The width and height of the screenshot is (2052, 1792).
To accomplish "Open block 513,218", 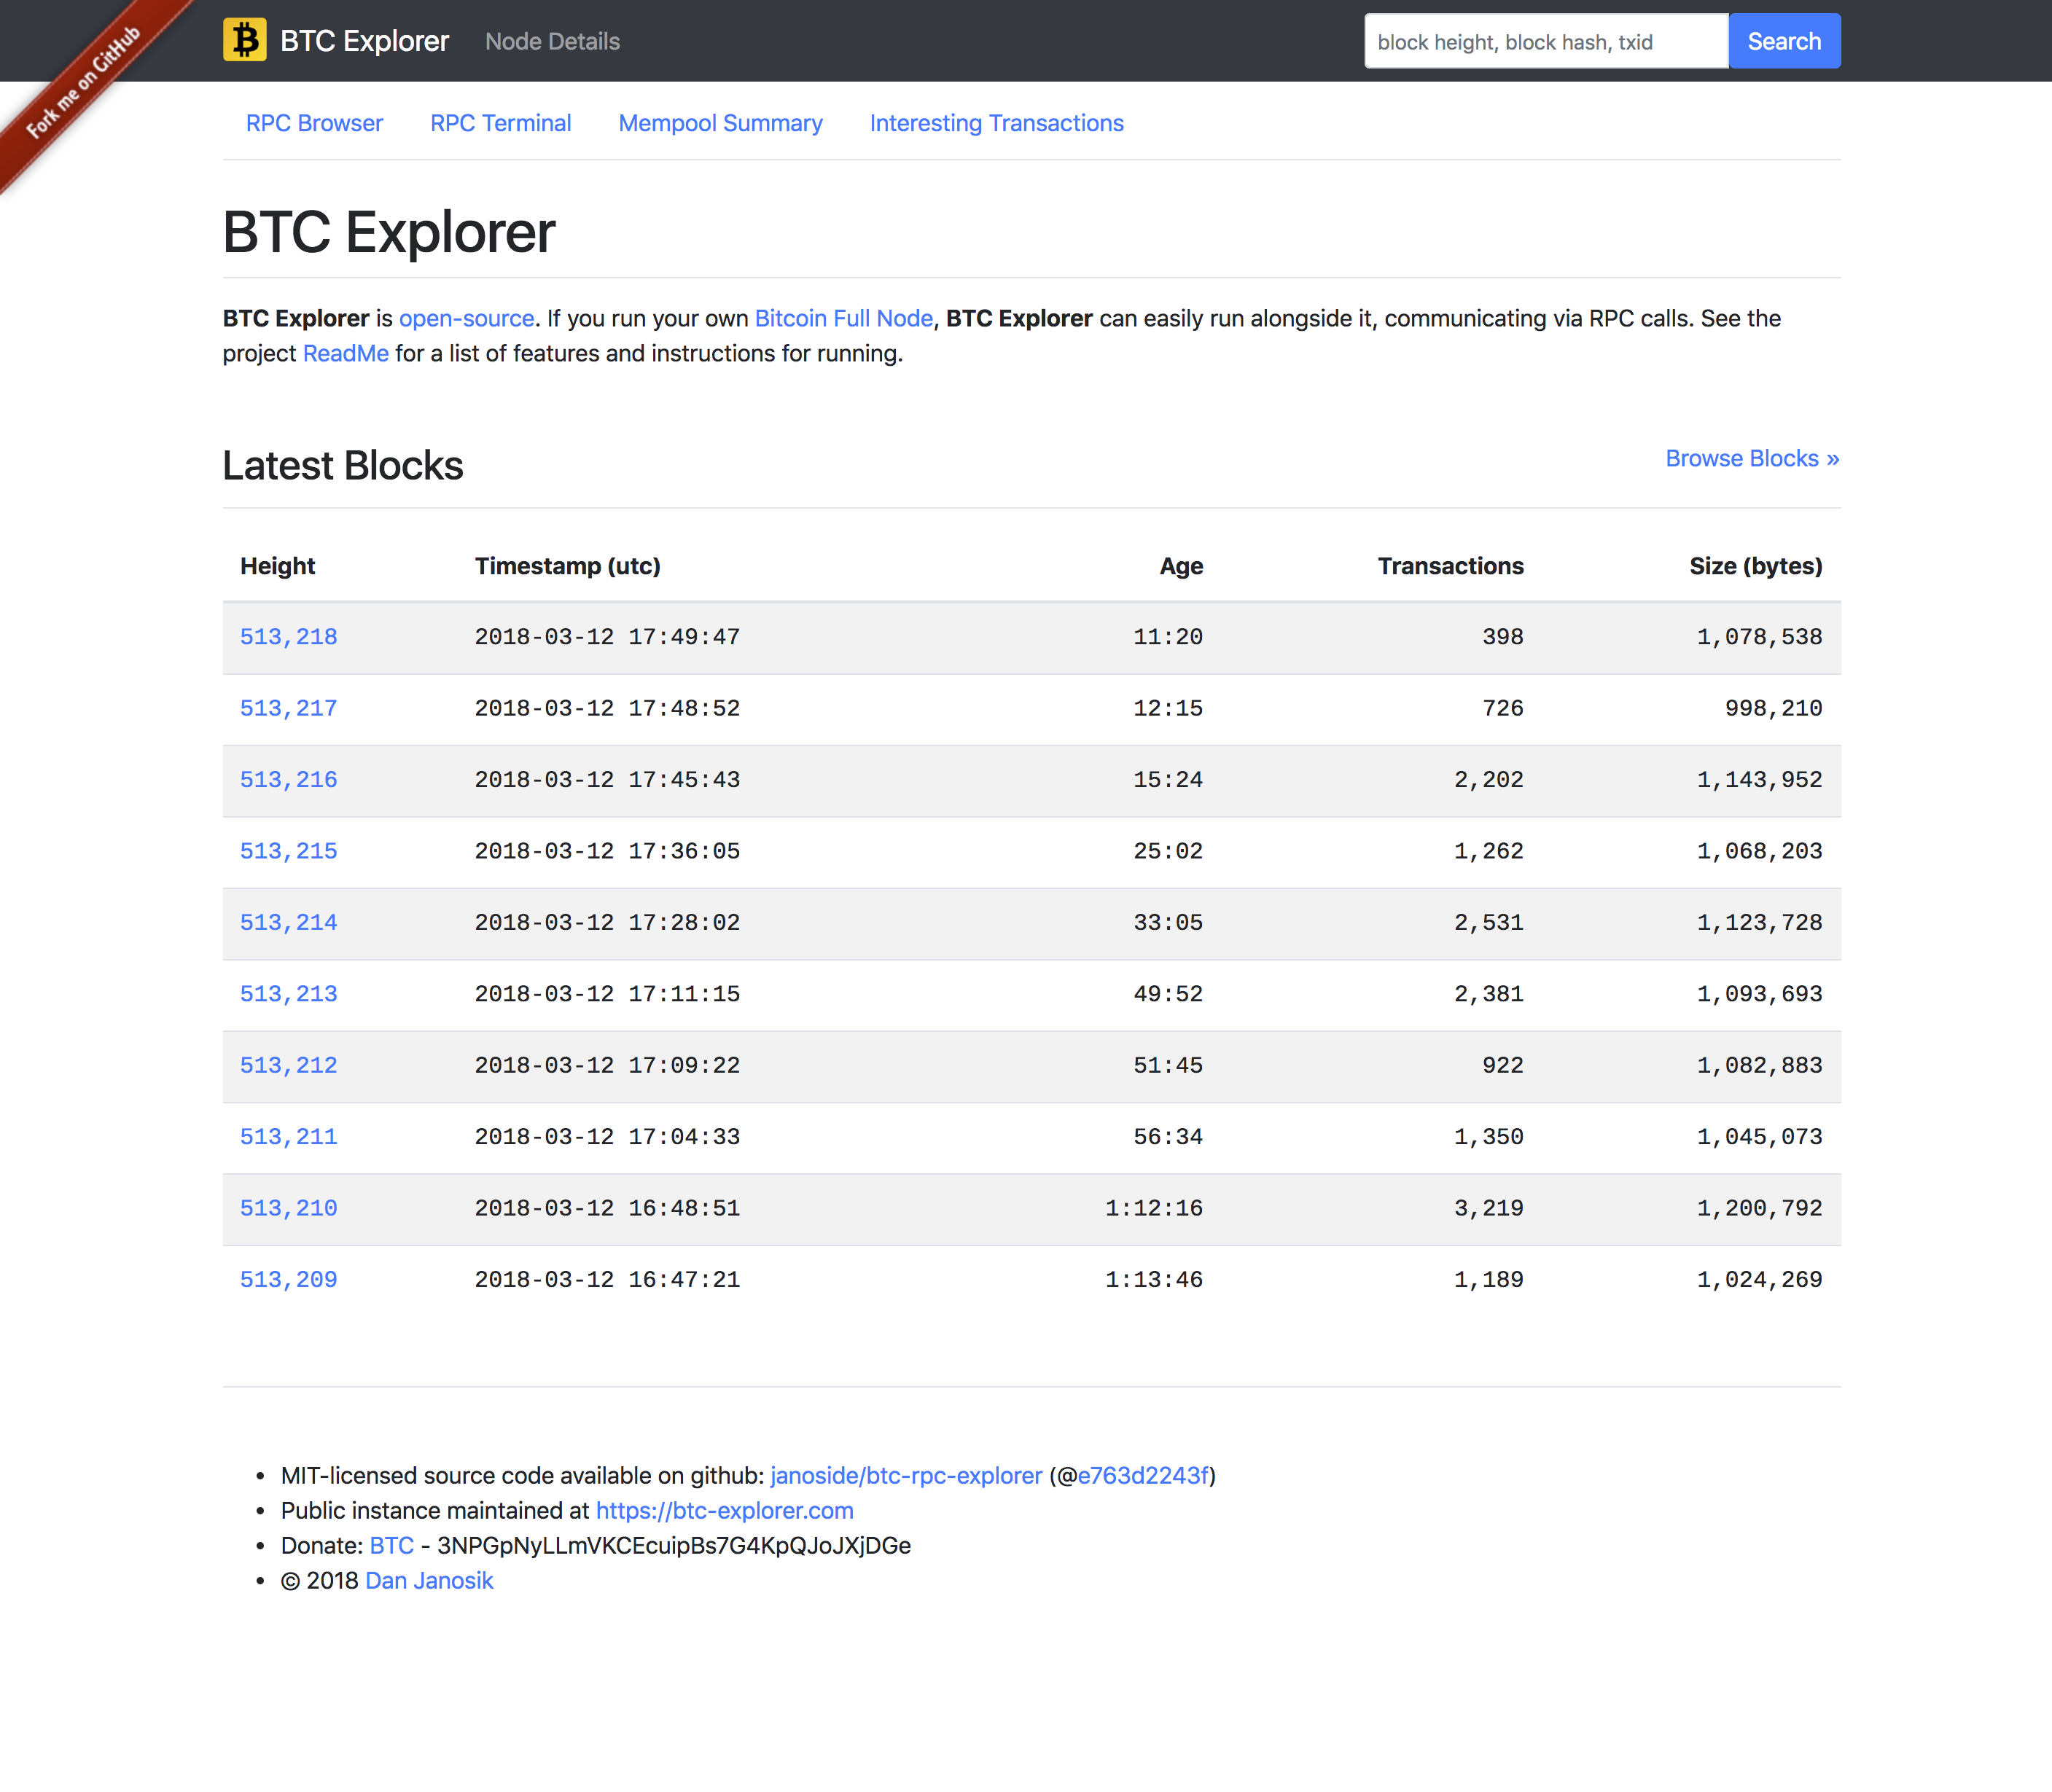I will (x=288, y=637).
